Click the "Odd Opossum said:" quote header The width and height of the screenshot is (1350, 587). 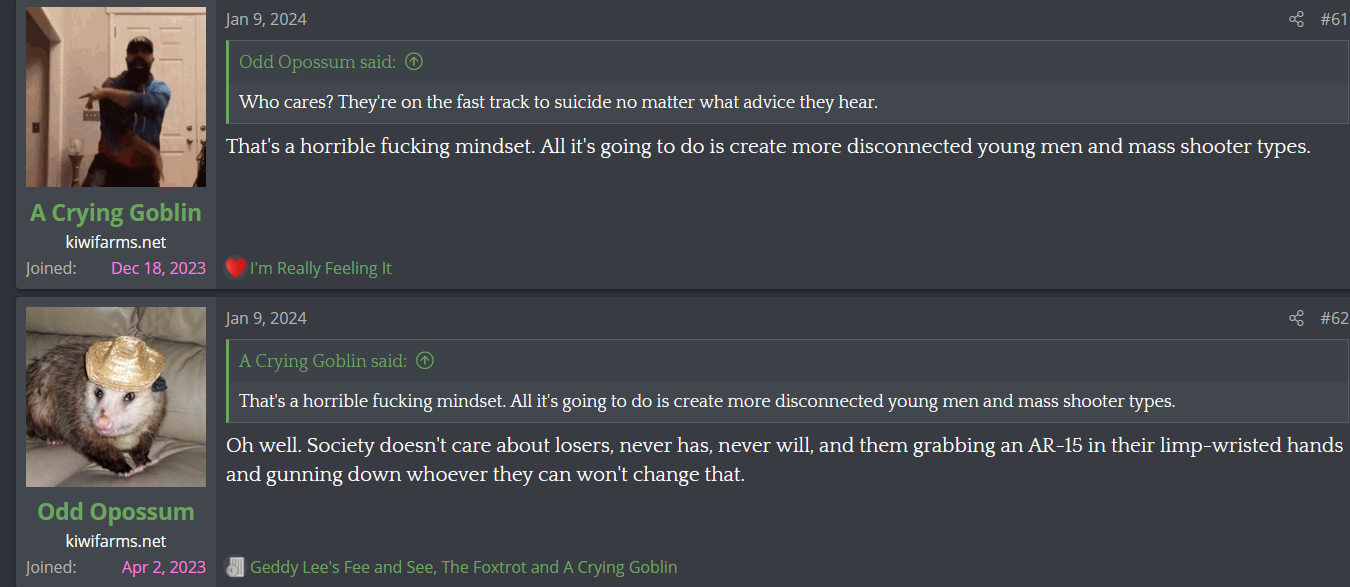pyautogui.click(x=317, y=62)
